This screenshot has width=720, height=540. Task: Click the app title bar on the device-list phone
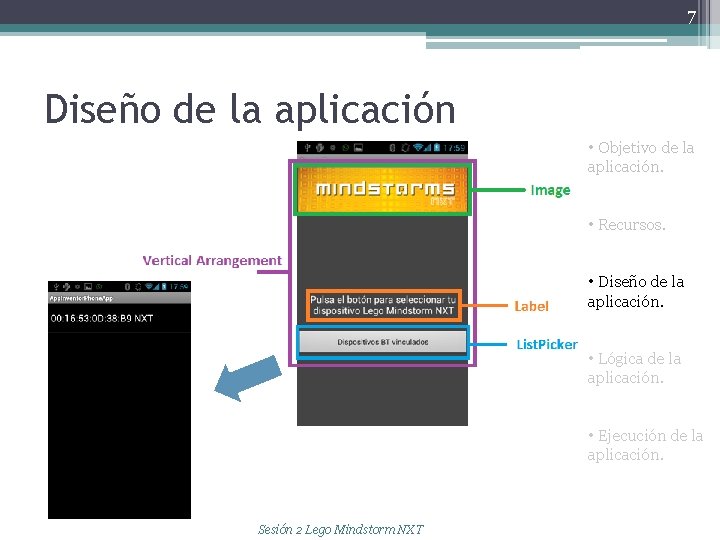point(119,298)
